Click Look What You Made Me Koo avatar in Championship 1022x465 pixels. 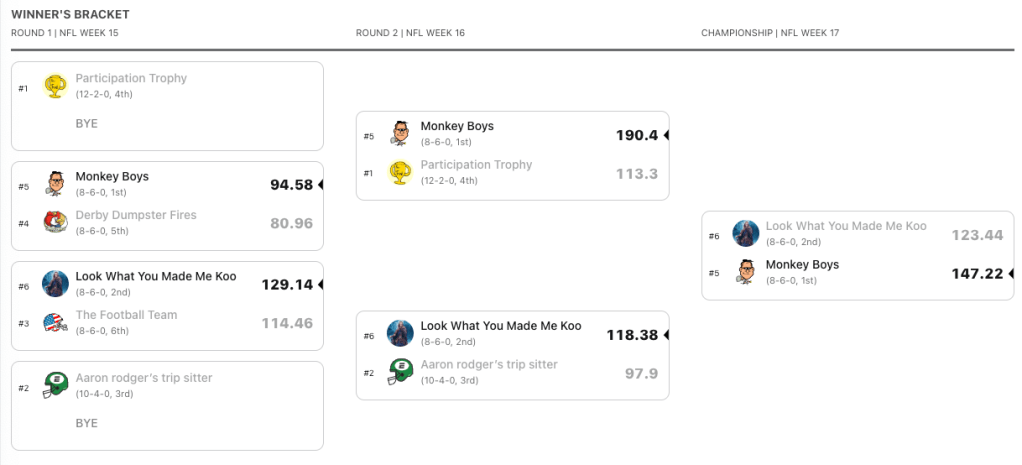pyautogui.click(x=746, y=233)
